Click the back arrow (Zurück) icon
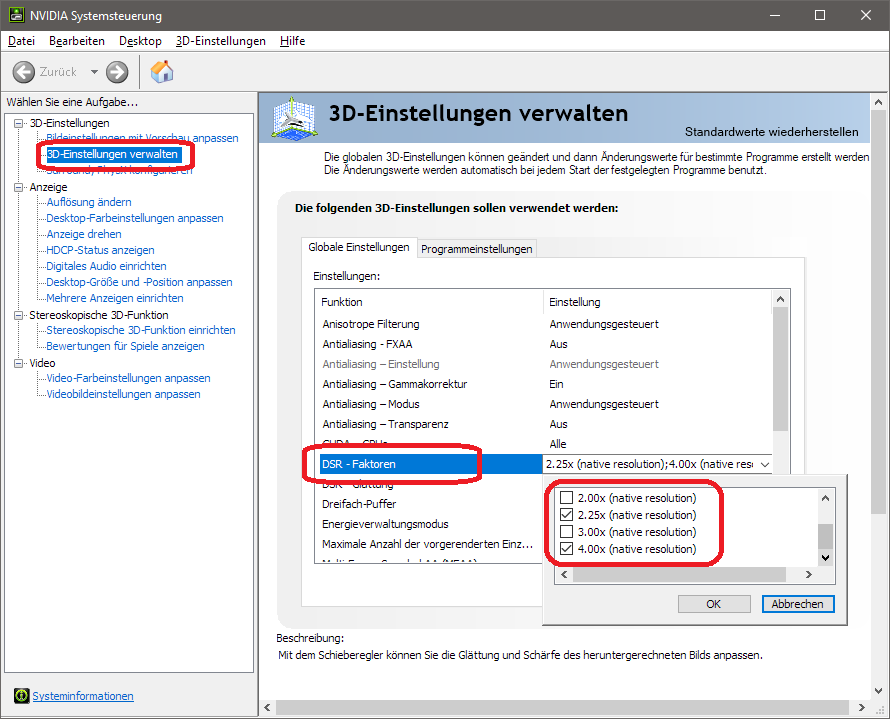890x719 pixels. [24, 72]
